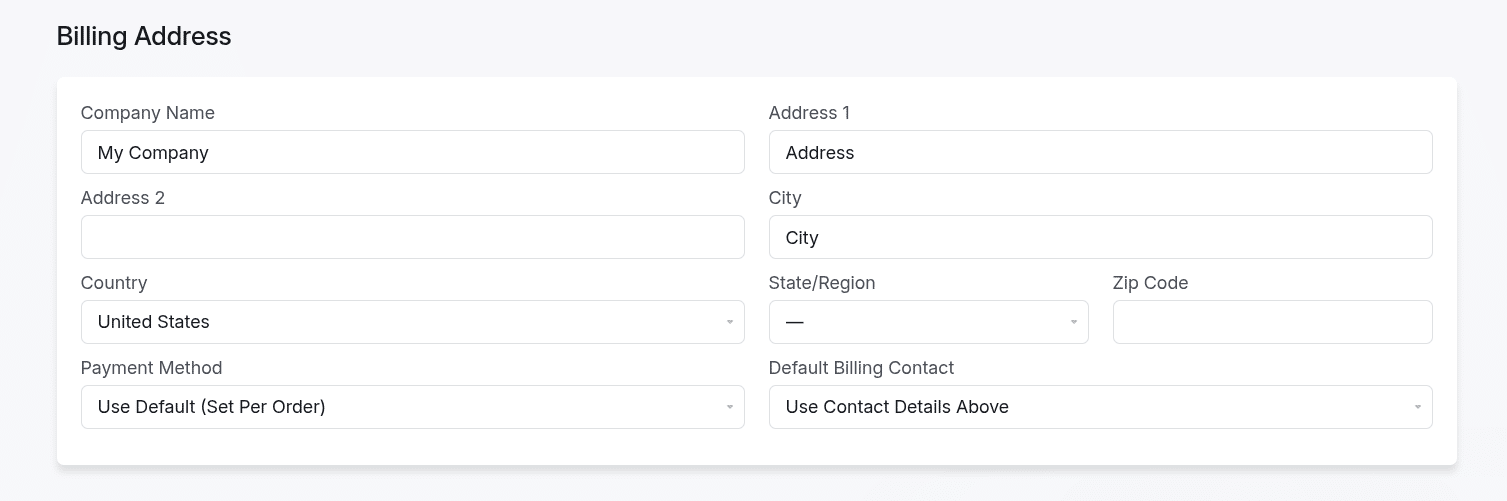This screenshot has width=1507, height=501.
Task: Click the empty Address 2 field
Action: coord(412,237)
